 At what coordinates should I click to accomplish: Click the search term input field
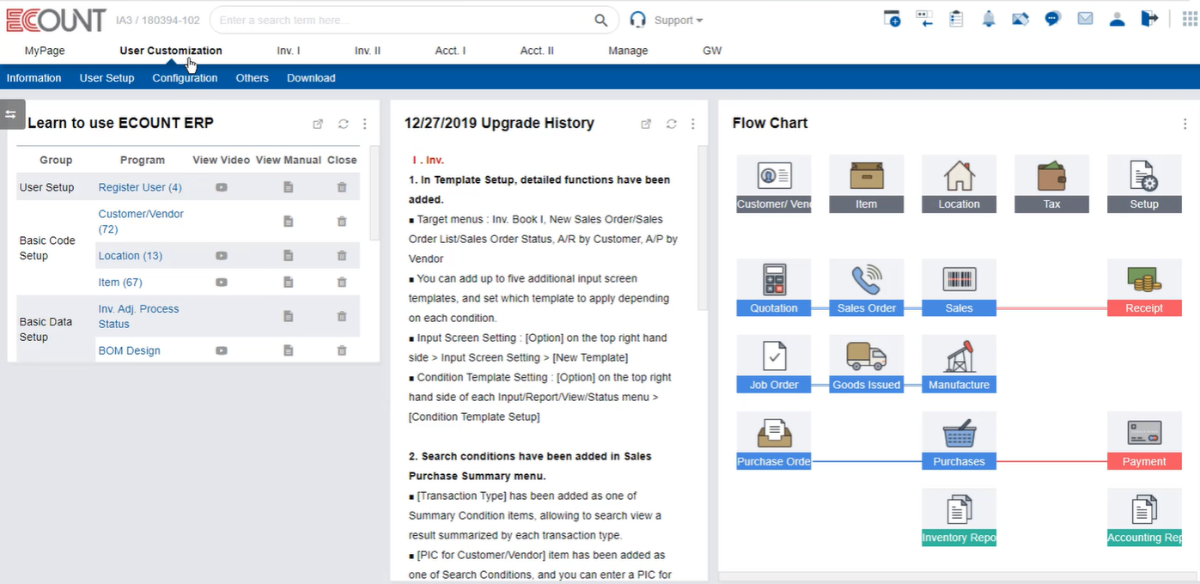coord(400,20)
